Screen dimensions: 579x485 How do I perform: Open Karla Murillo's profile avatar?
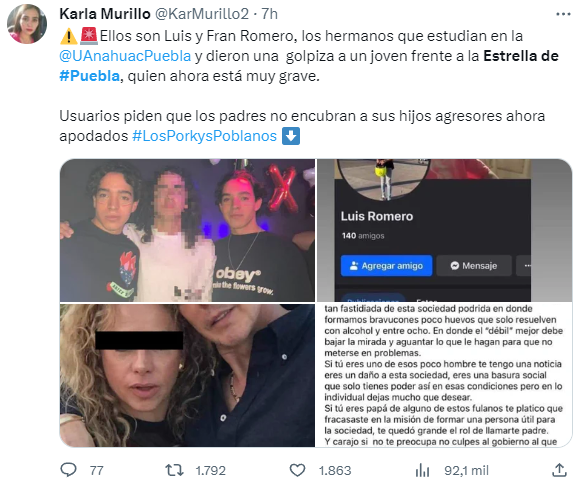(27, 24)
